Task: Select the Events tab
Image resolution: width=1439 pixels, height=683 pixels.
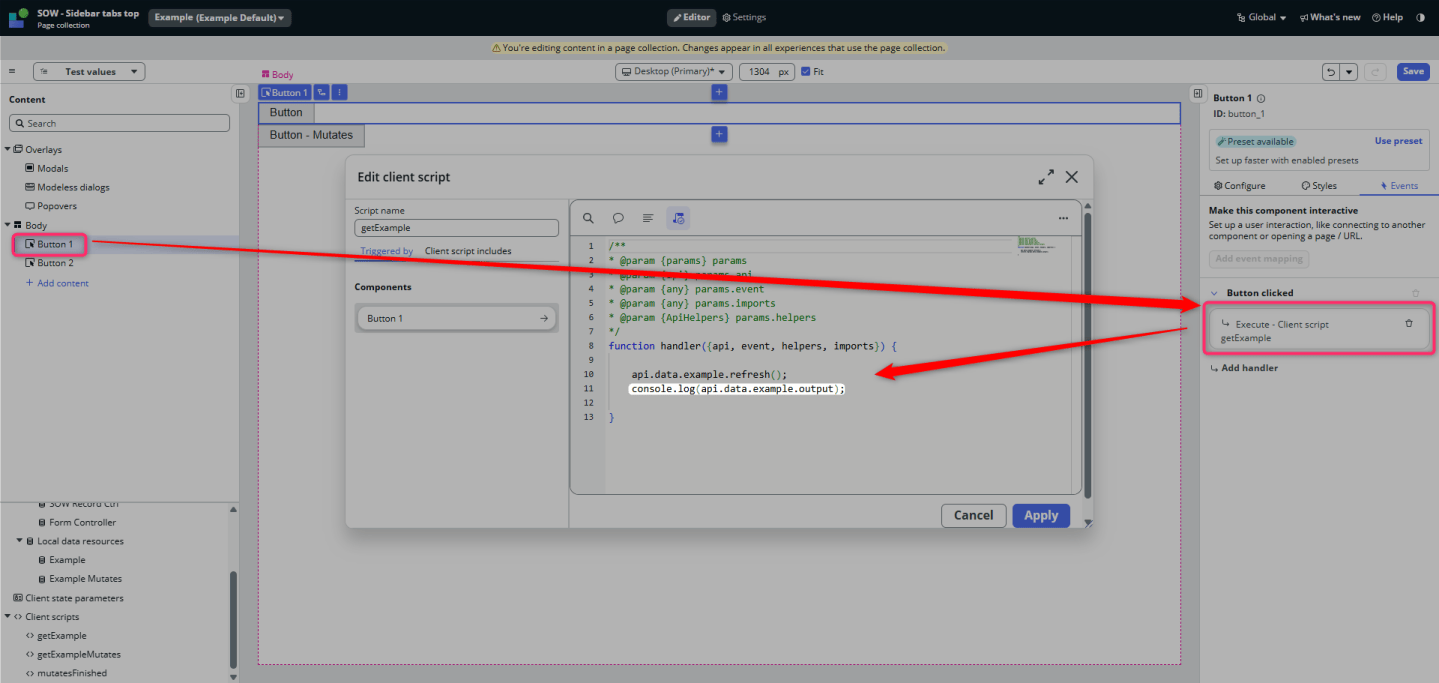Action: (x=1398, y=186)
